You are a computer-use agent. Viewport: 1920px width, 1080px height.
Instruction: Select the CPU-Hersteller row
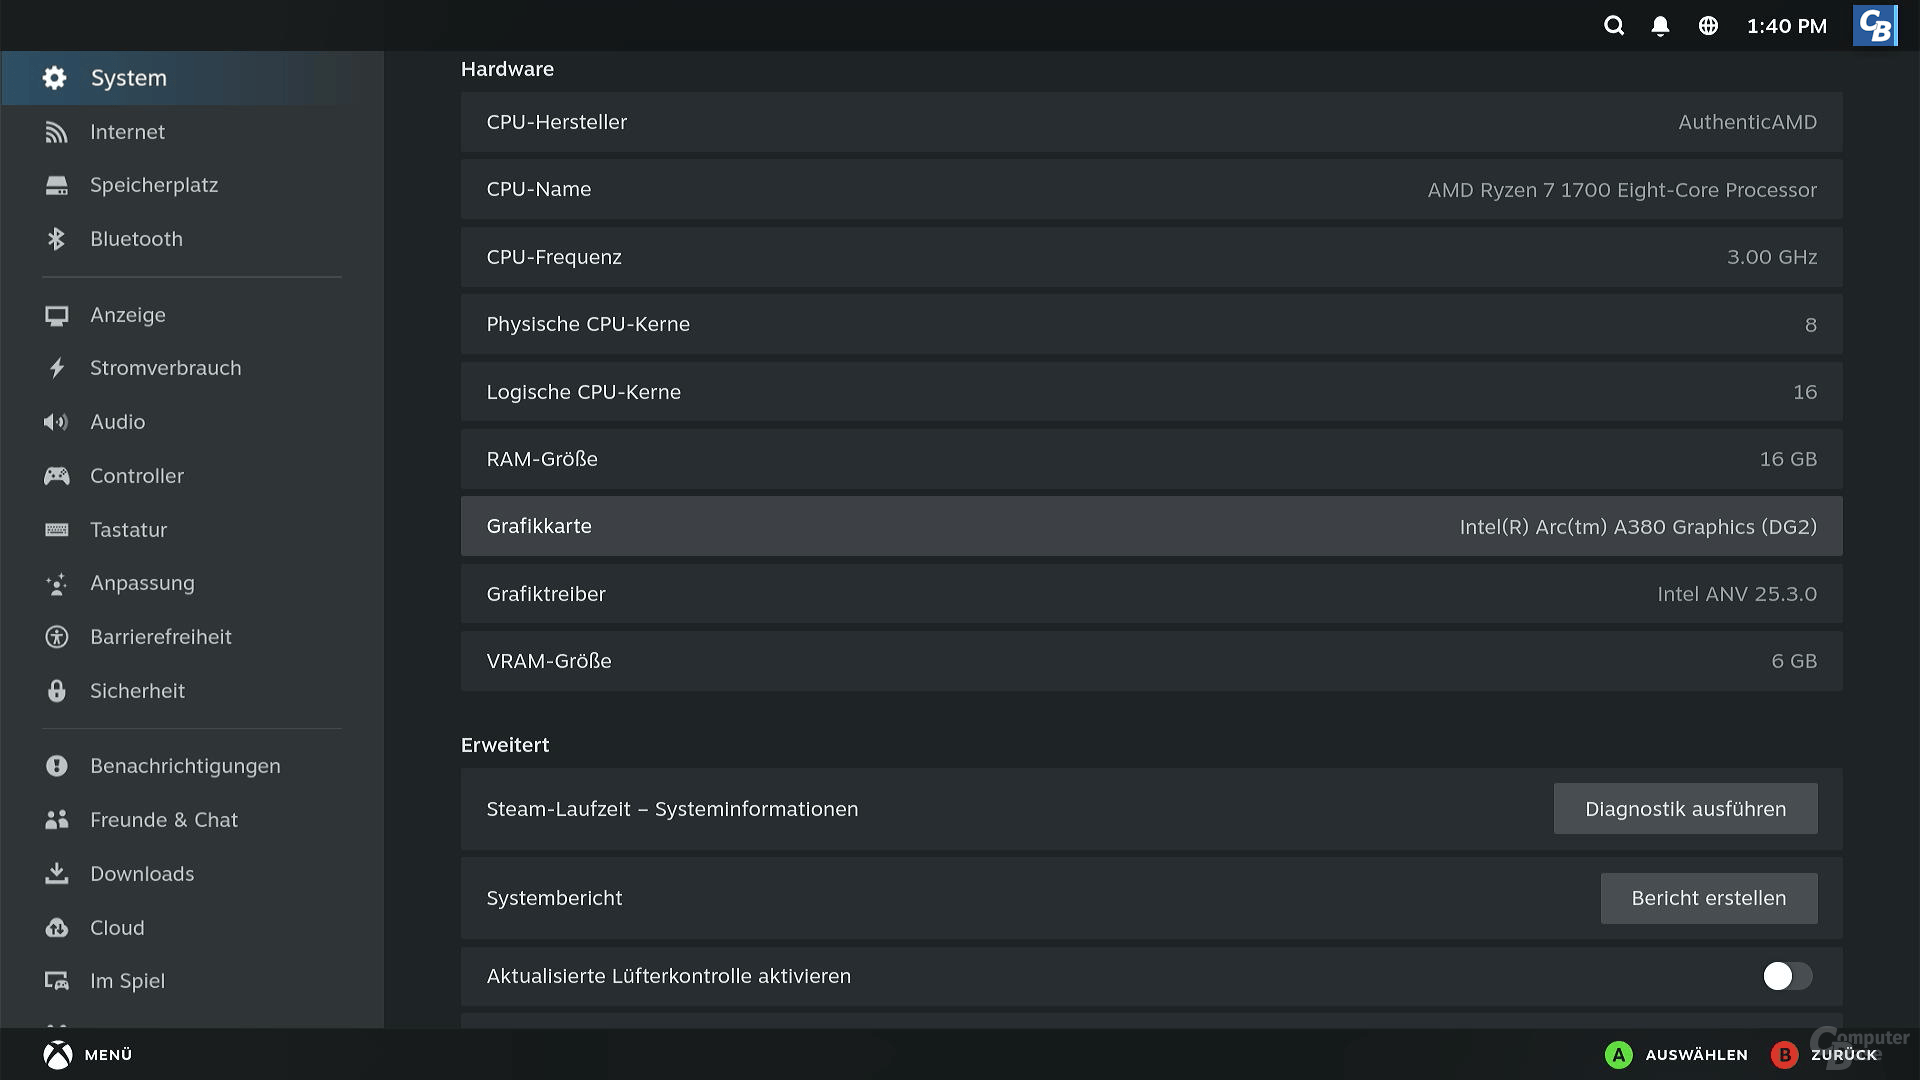(x=1151, y=122)
